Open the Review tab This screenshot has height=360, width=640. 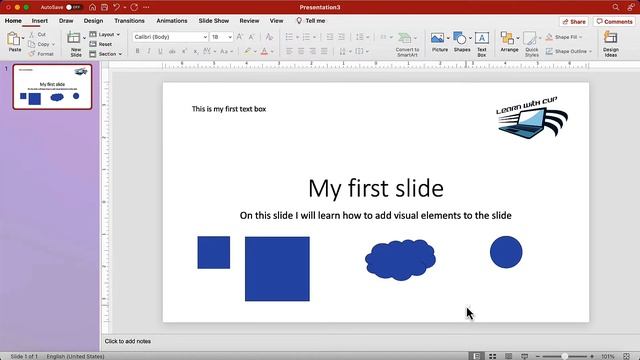(x=249, y=20)
